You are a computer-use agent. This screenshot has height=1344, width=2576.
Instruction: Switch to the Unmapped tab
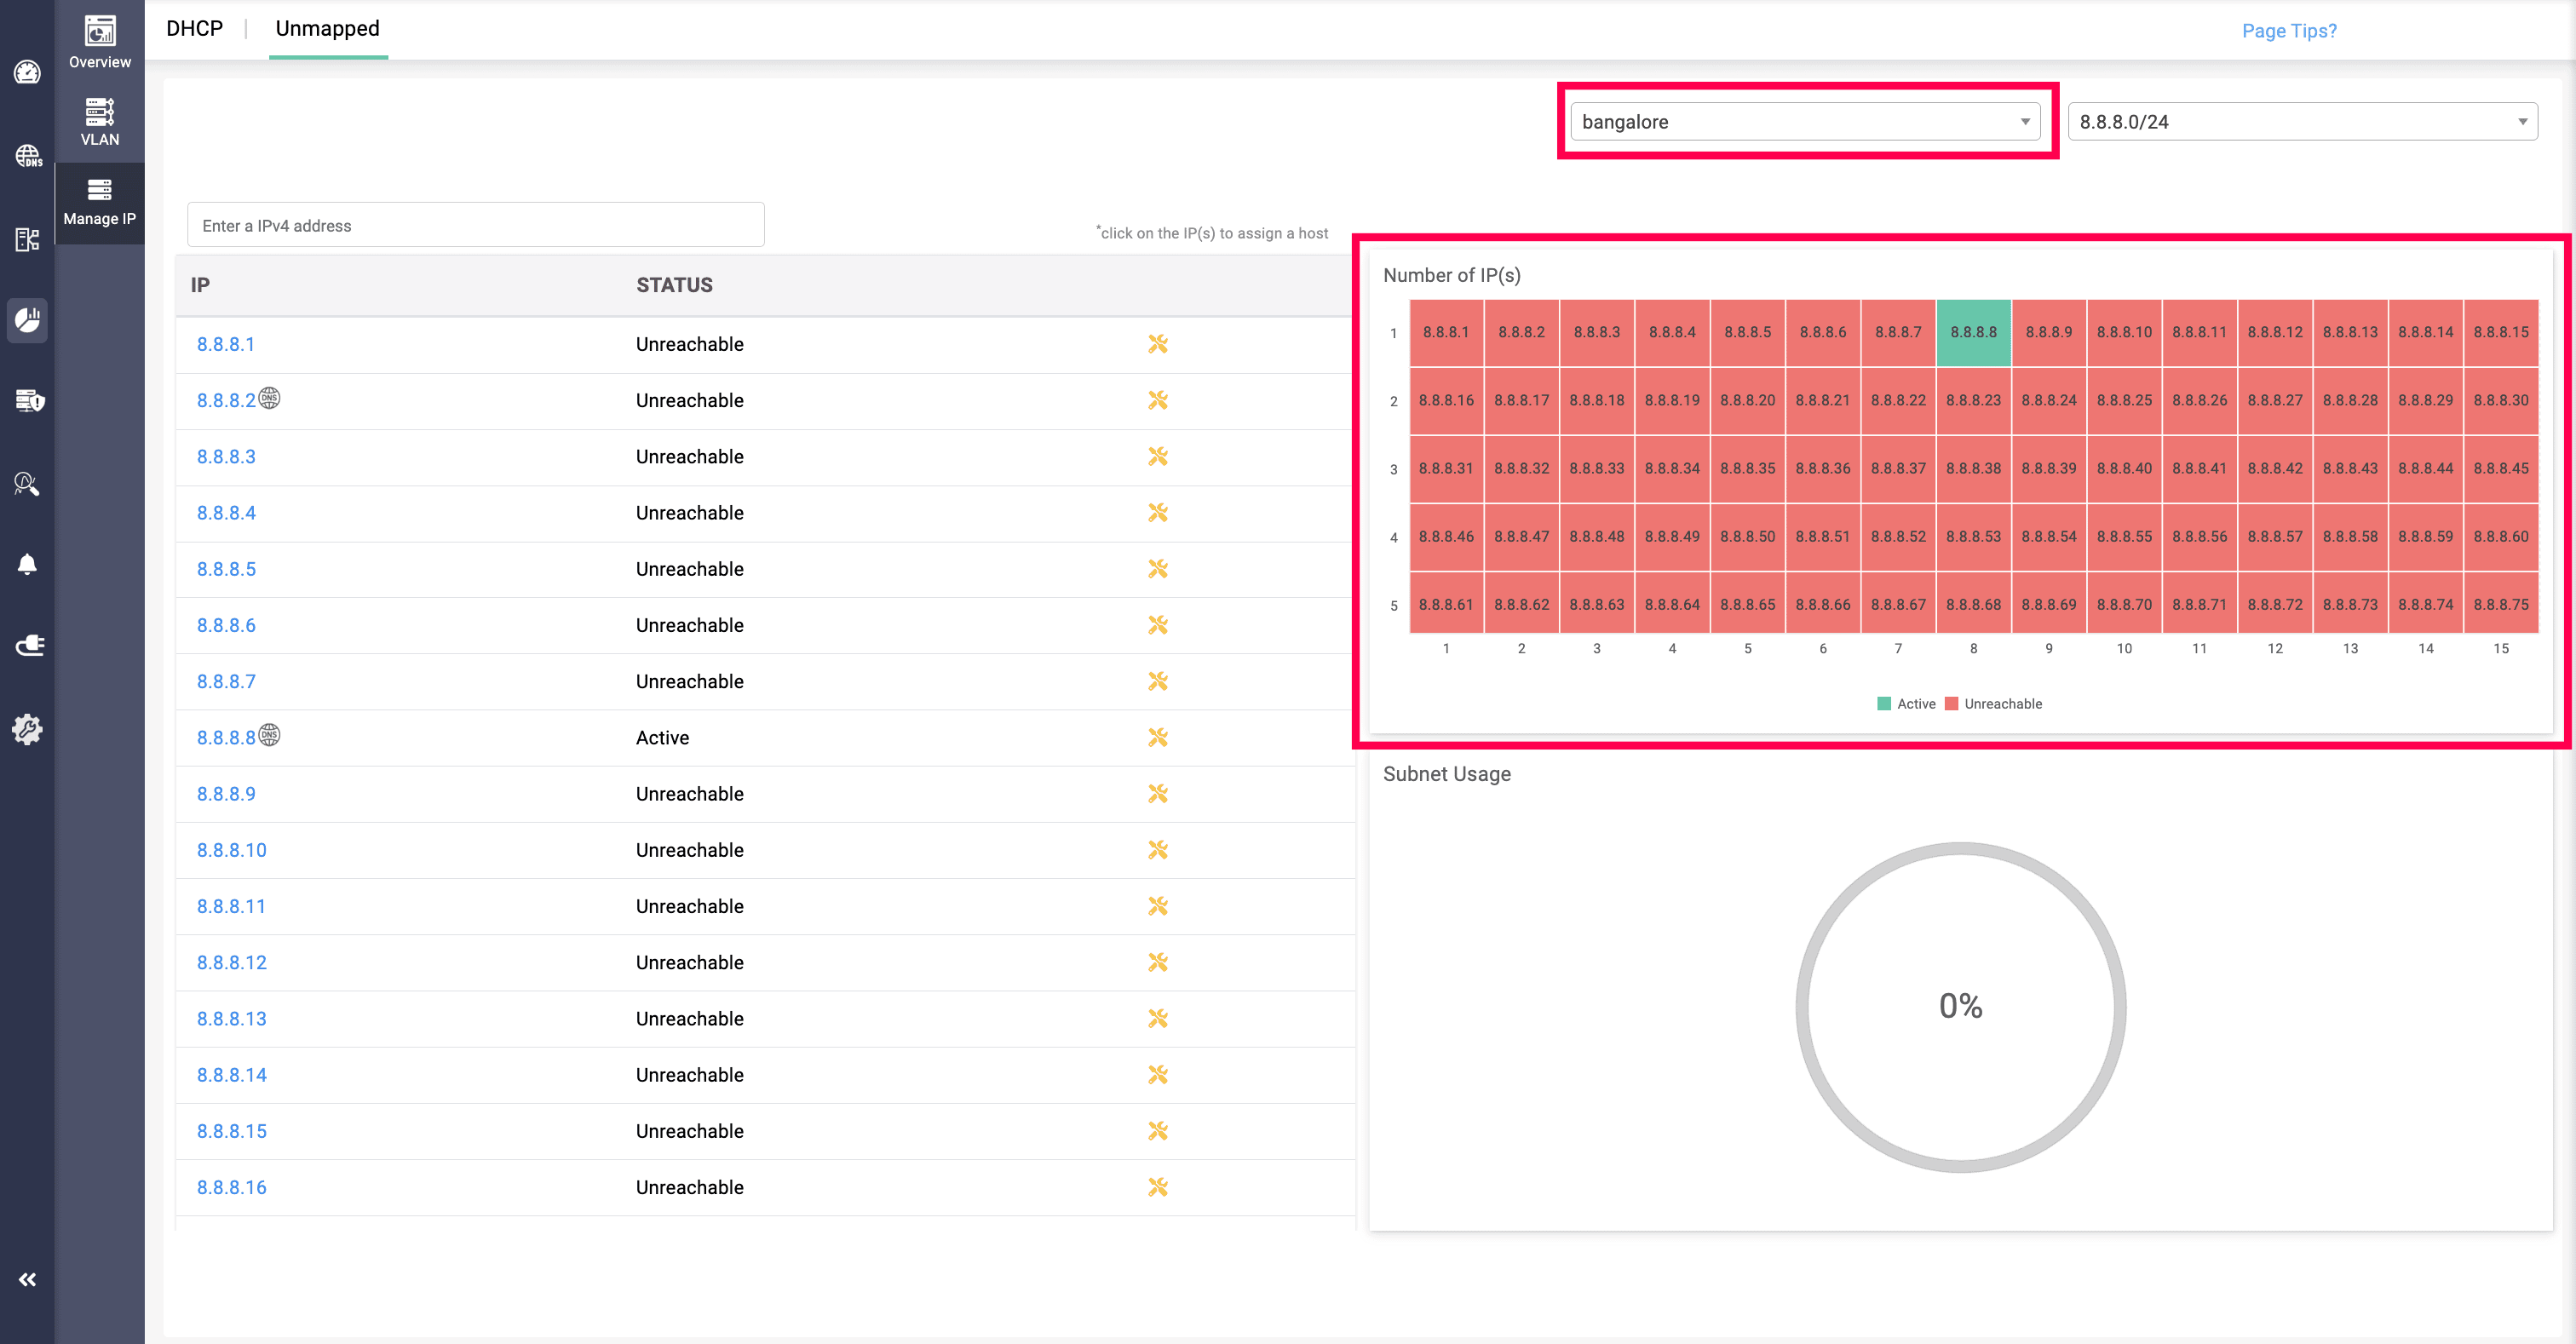point(327,29)
